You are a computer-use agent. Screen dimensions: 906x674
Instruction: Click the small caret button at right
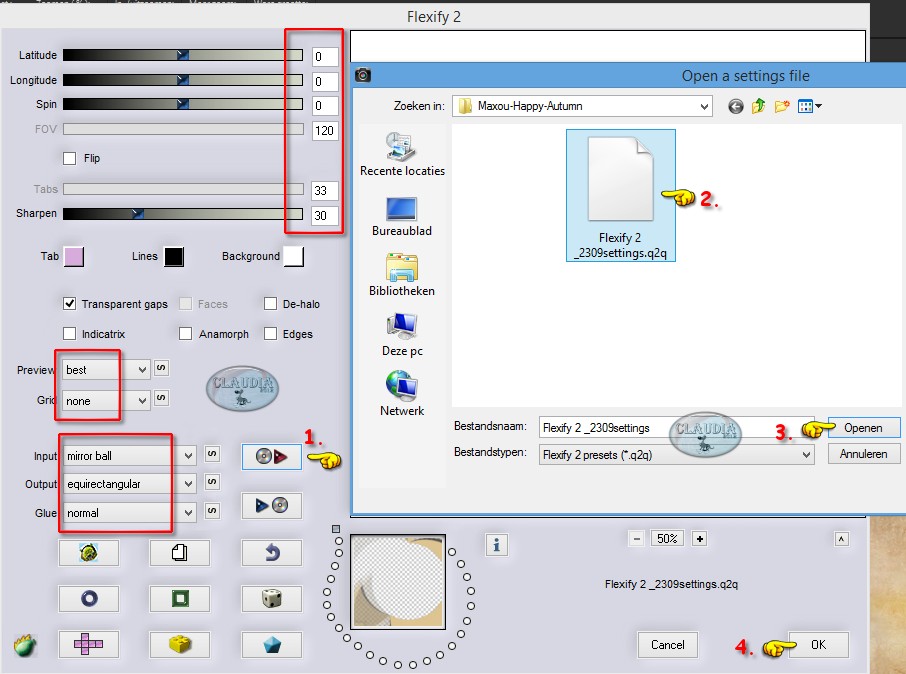point(841,539)
